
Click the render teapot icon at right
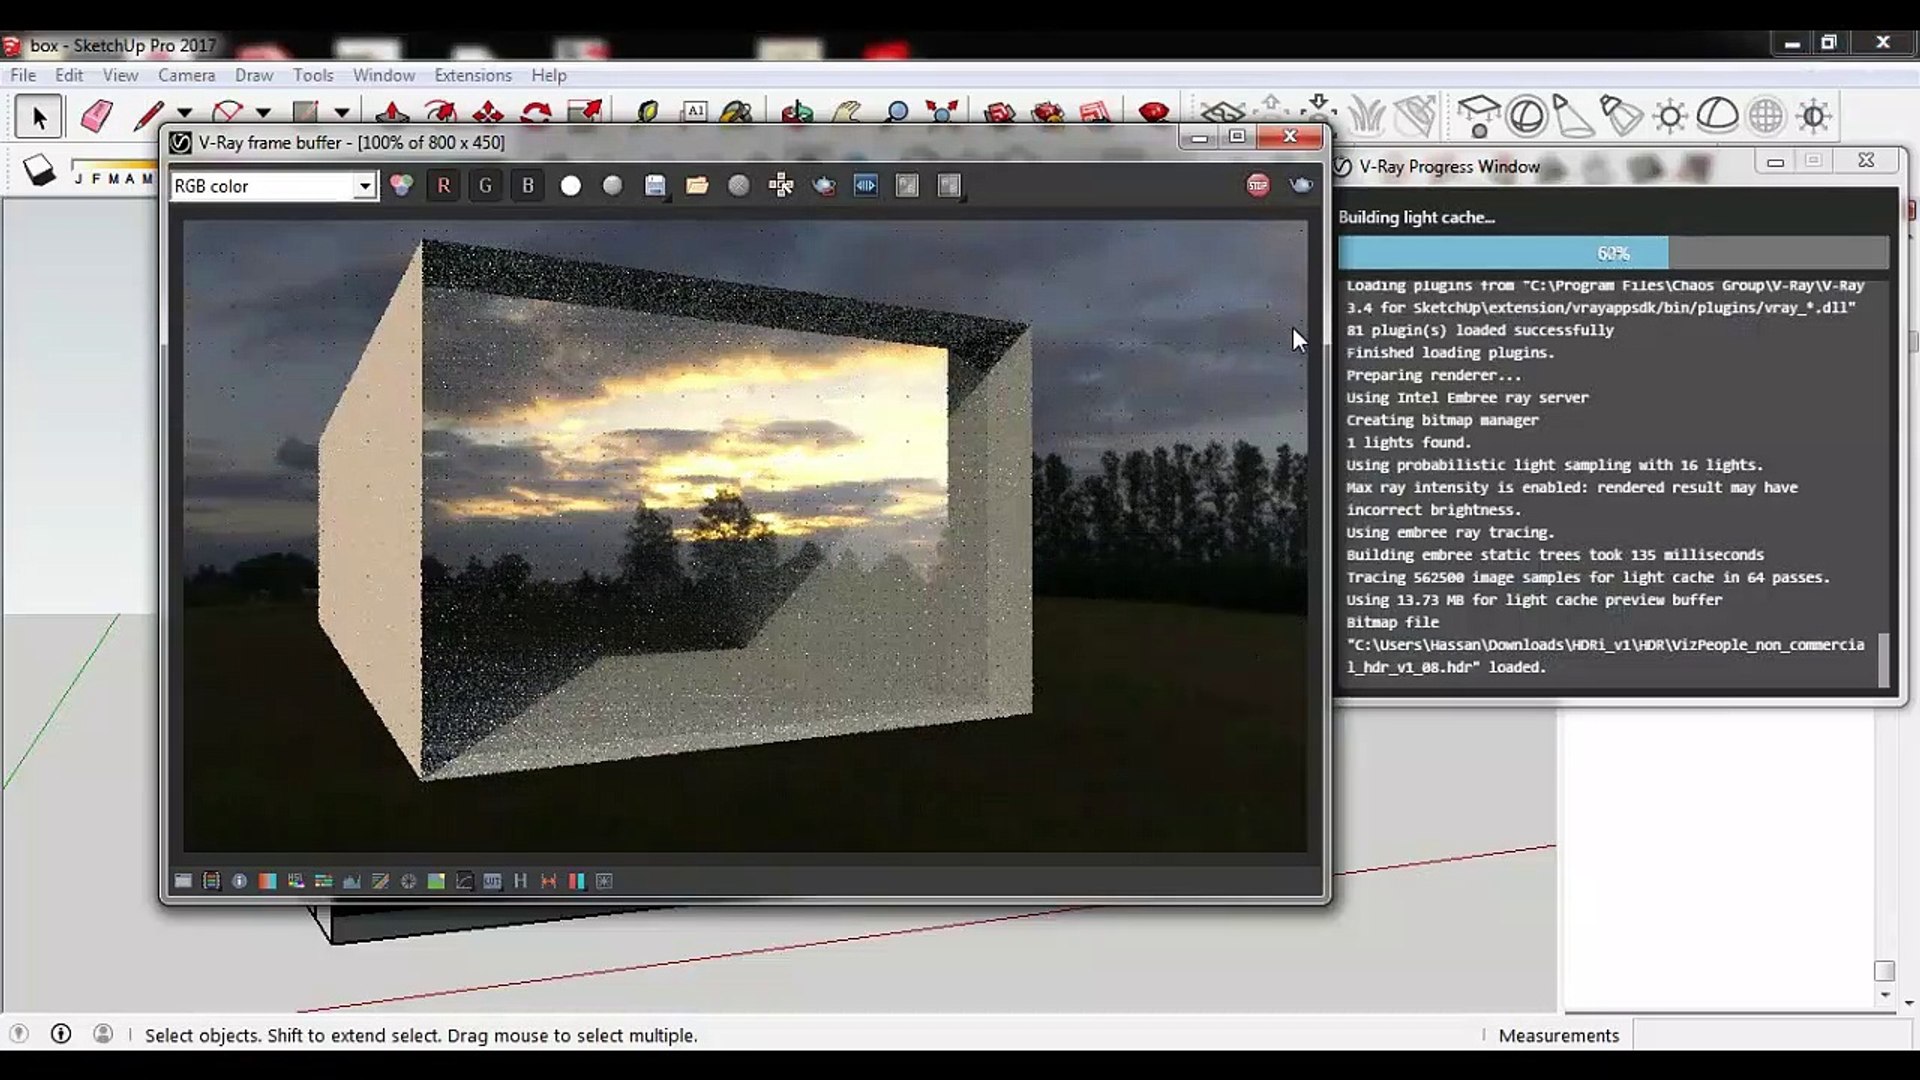click(x=1301, y=185)
